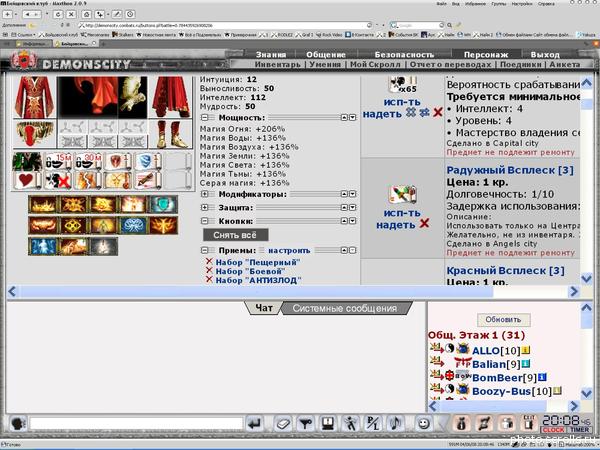Click the up arrow in Мощность header
Screen dimensions: 600x450
344,117
